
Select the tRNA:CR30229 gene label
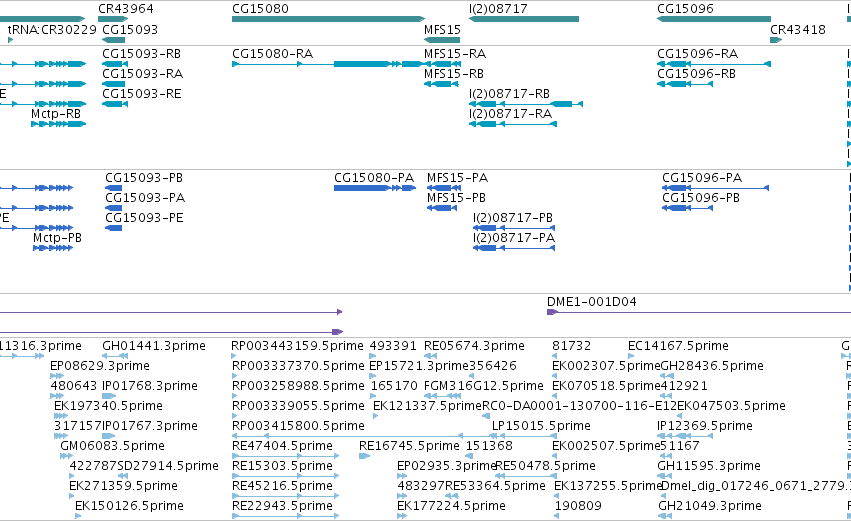tap(52, 29)
